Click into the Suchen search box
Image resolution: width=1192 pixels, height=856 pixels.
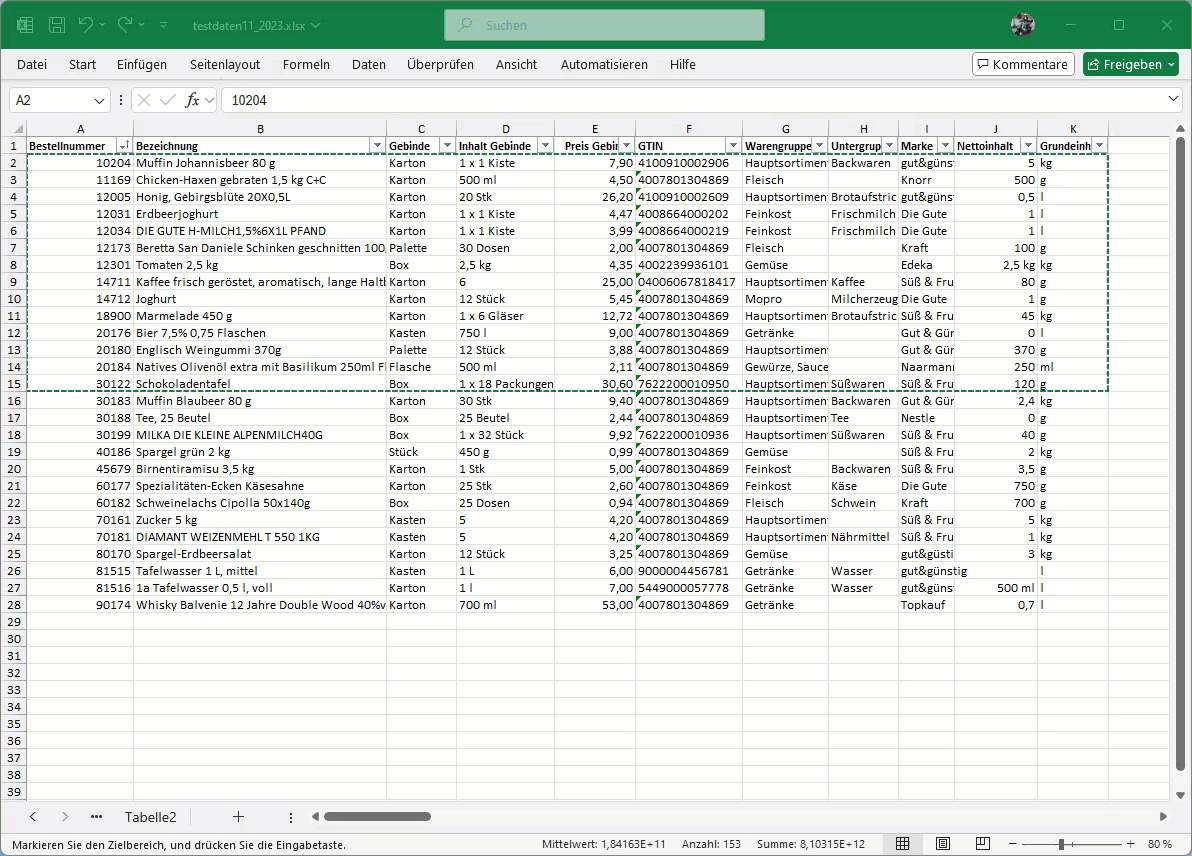point(604,25)
